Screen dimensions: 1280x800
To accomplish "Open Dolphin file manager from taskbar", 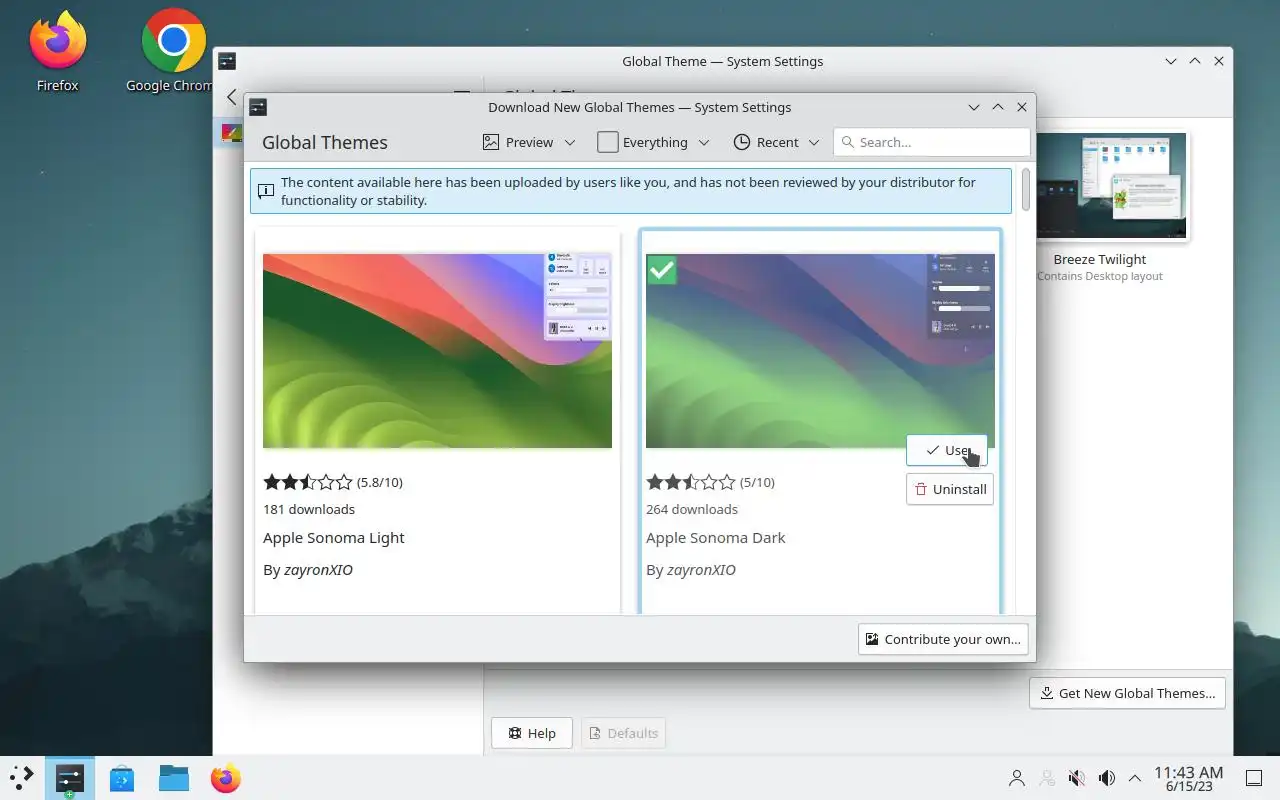I will pyautogui.click(x=174, y=778).
